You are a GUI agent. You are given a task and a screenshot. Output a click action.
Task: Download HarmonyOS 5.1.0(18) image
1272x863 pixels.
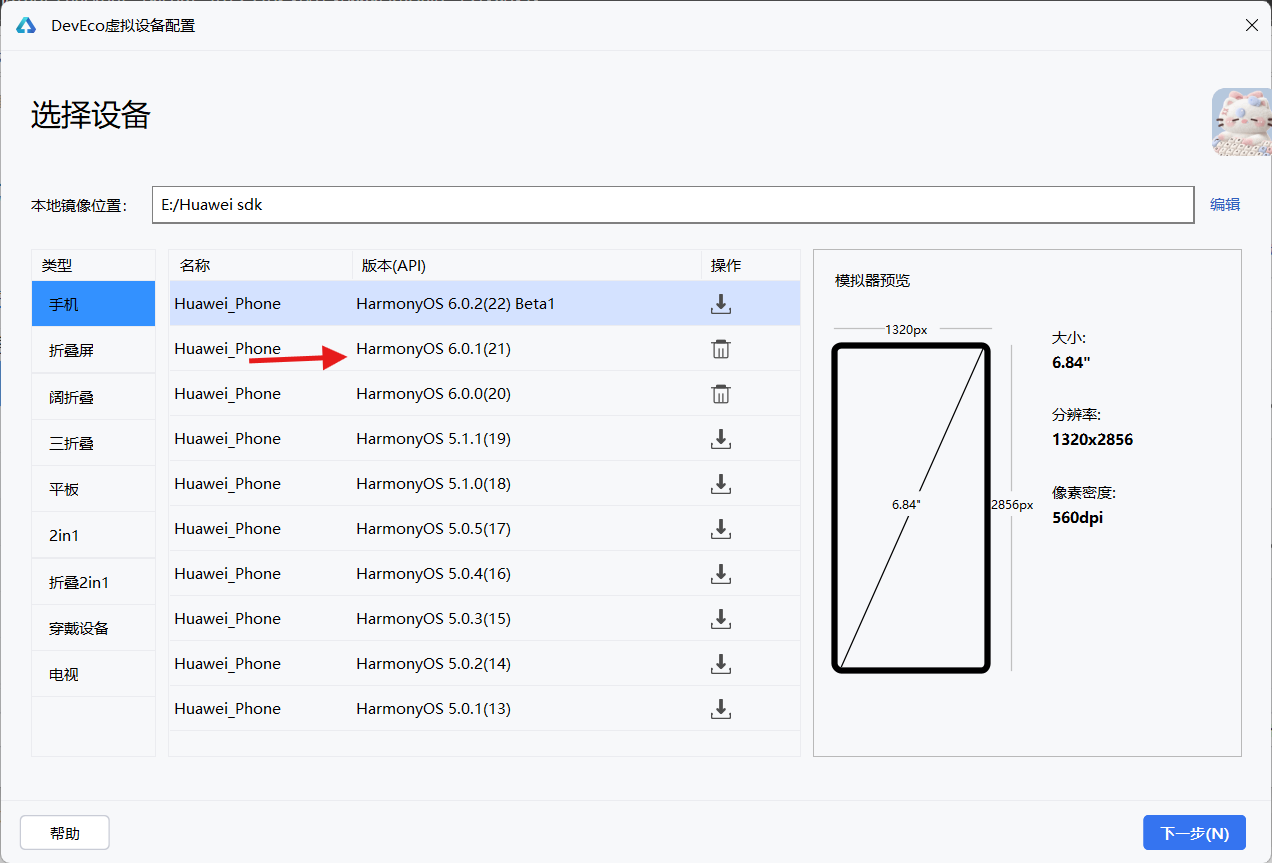720,483
